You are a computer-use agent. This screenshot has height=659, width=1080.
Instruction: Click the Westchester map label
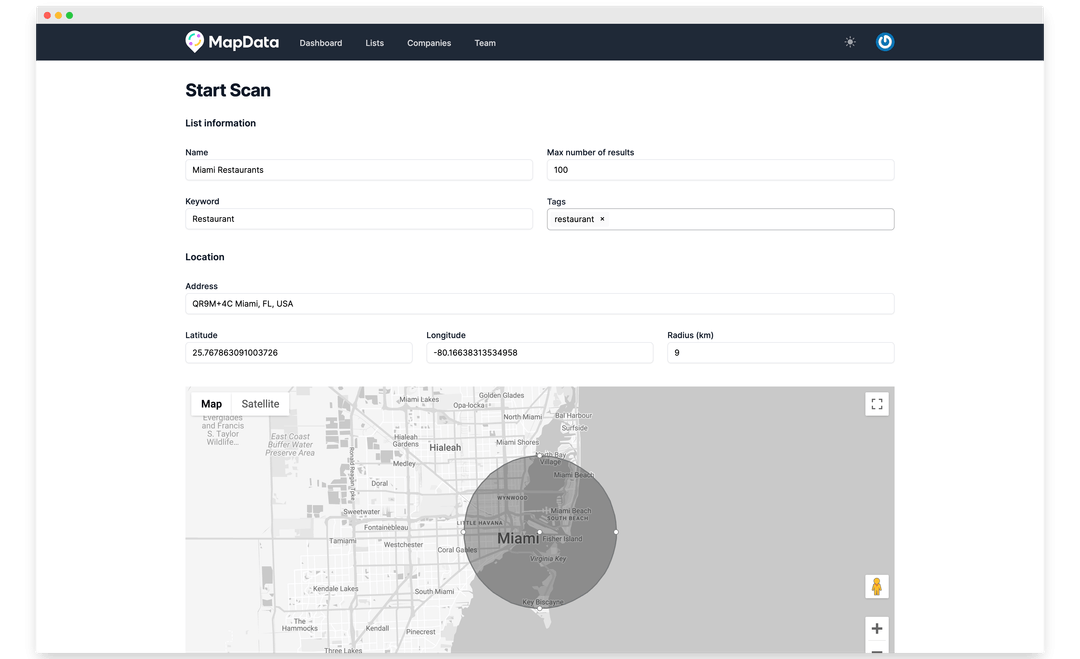(404, 545)
